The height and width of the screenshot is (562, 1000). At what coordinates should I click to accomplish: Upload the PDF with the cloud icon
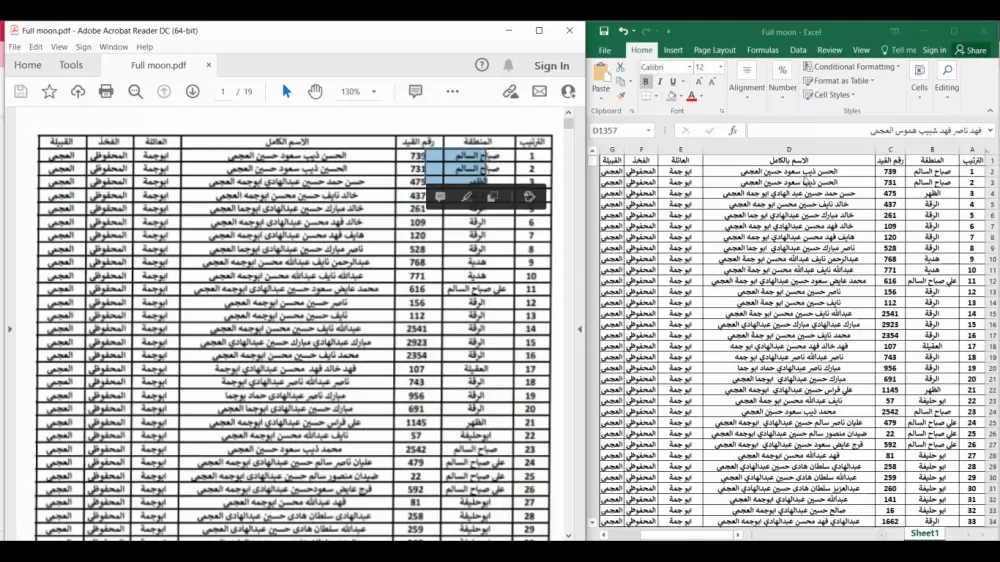pos(78,92)
